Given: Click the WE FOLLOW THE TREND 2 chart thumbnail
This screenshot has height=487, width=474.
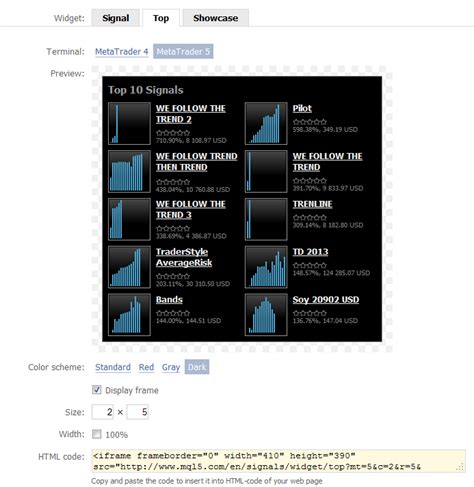Looking at the screenshot, I should tap(129, 123).
